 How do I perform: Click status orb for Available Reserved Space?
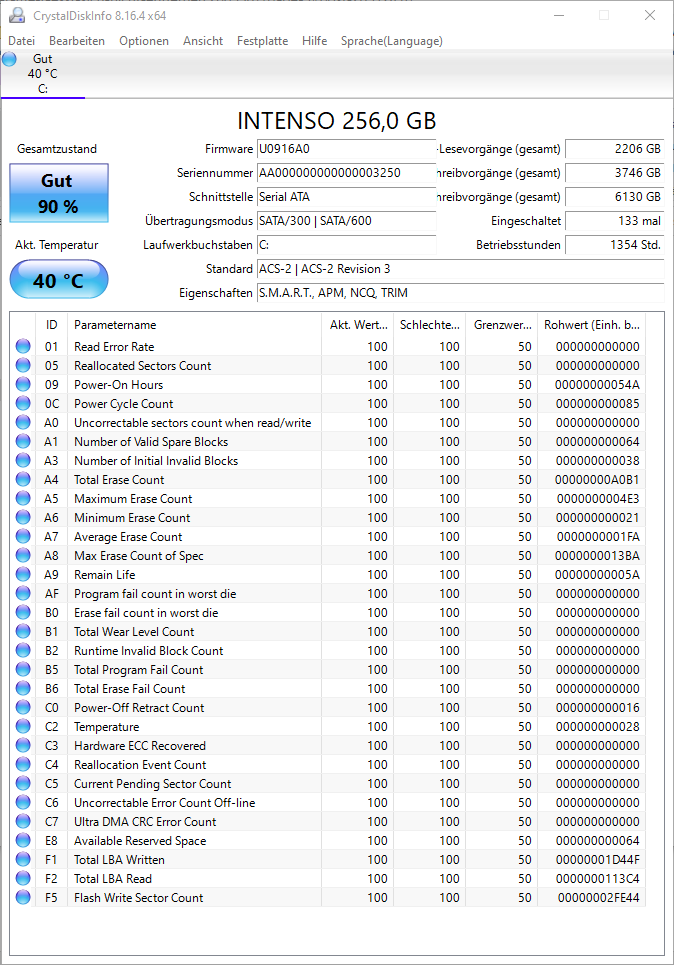23,841
